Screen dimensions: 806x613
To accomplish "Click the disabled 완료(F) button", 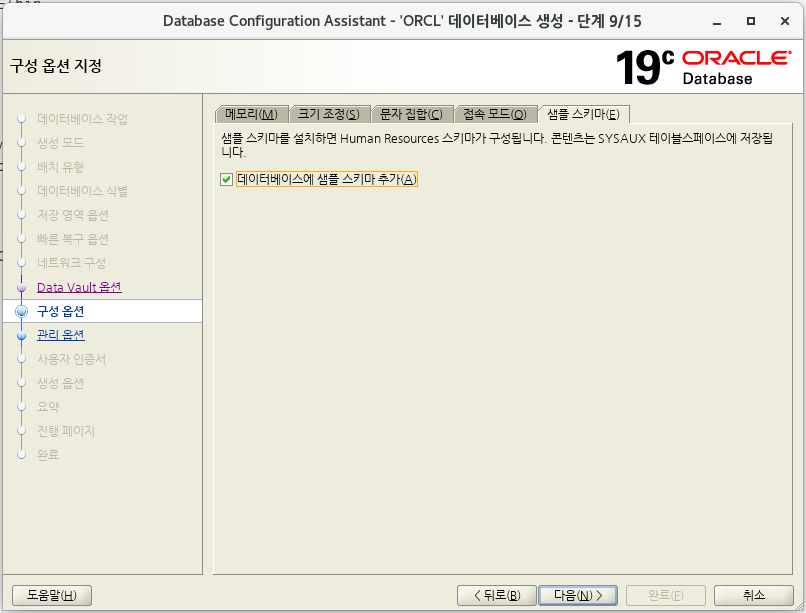I will coord(666,595).
